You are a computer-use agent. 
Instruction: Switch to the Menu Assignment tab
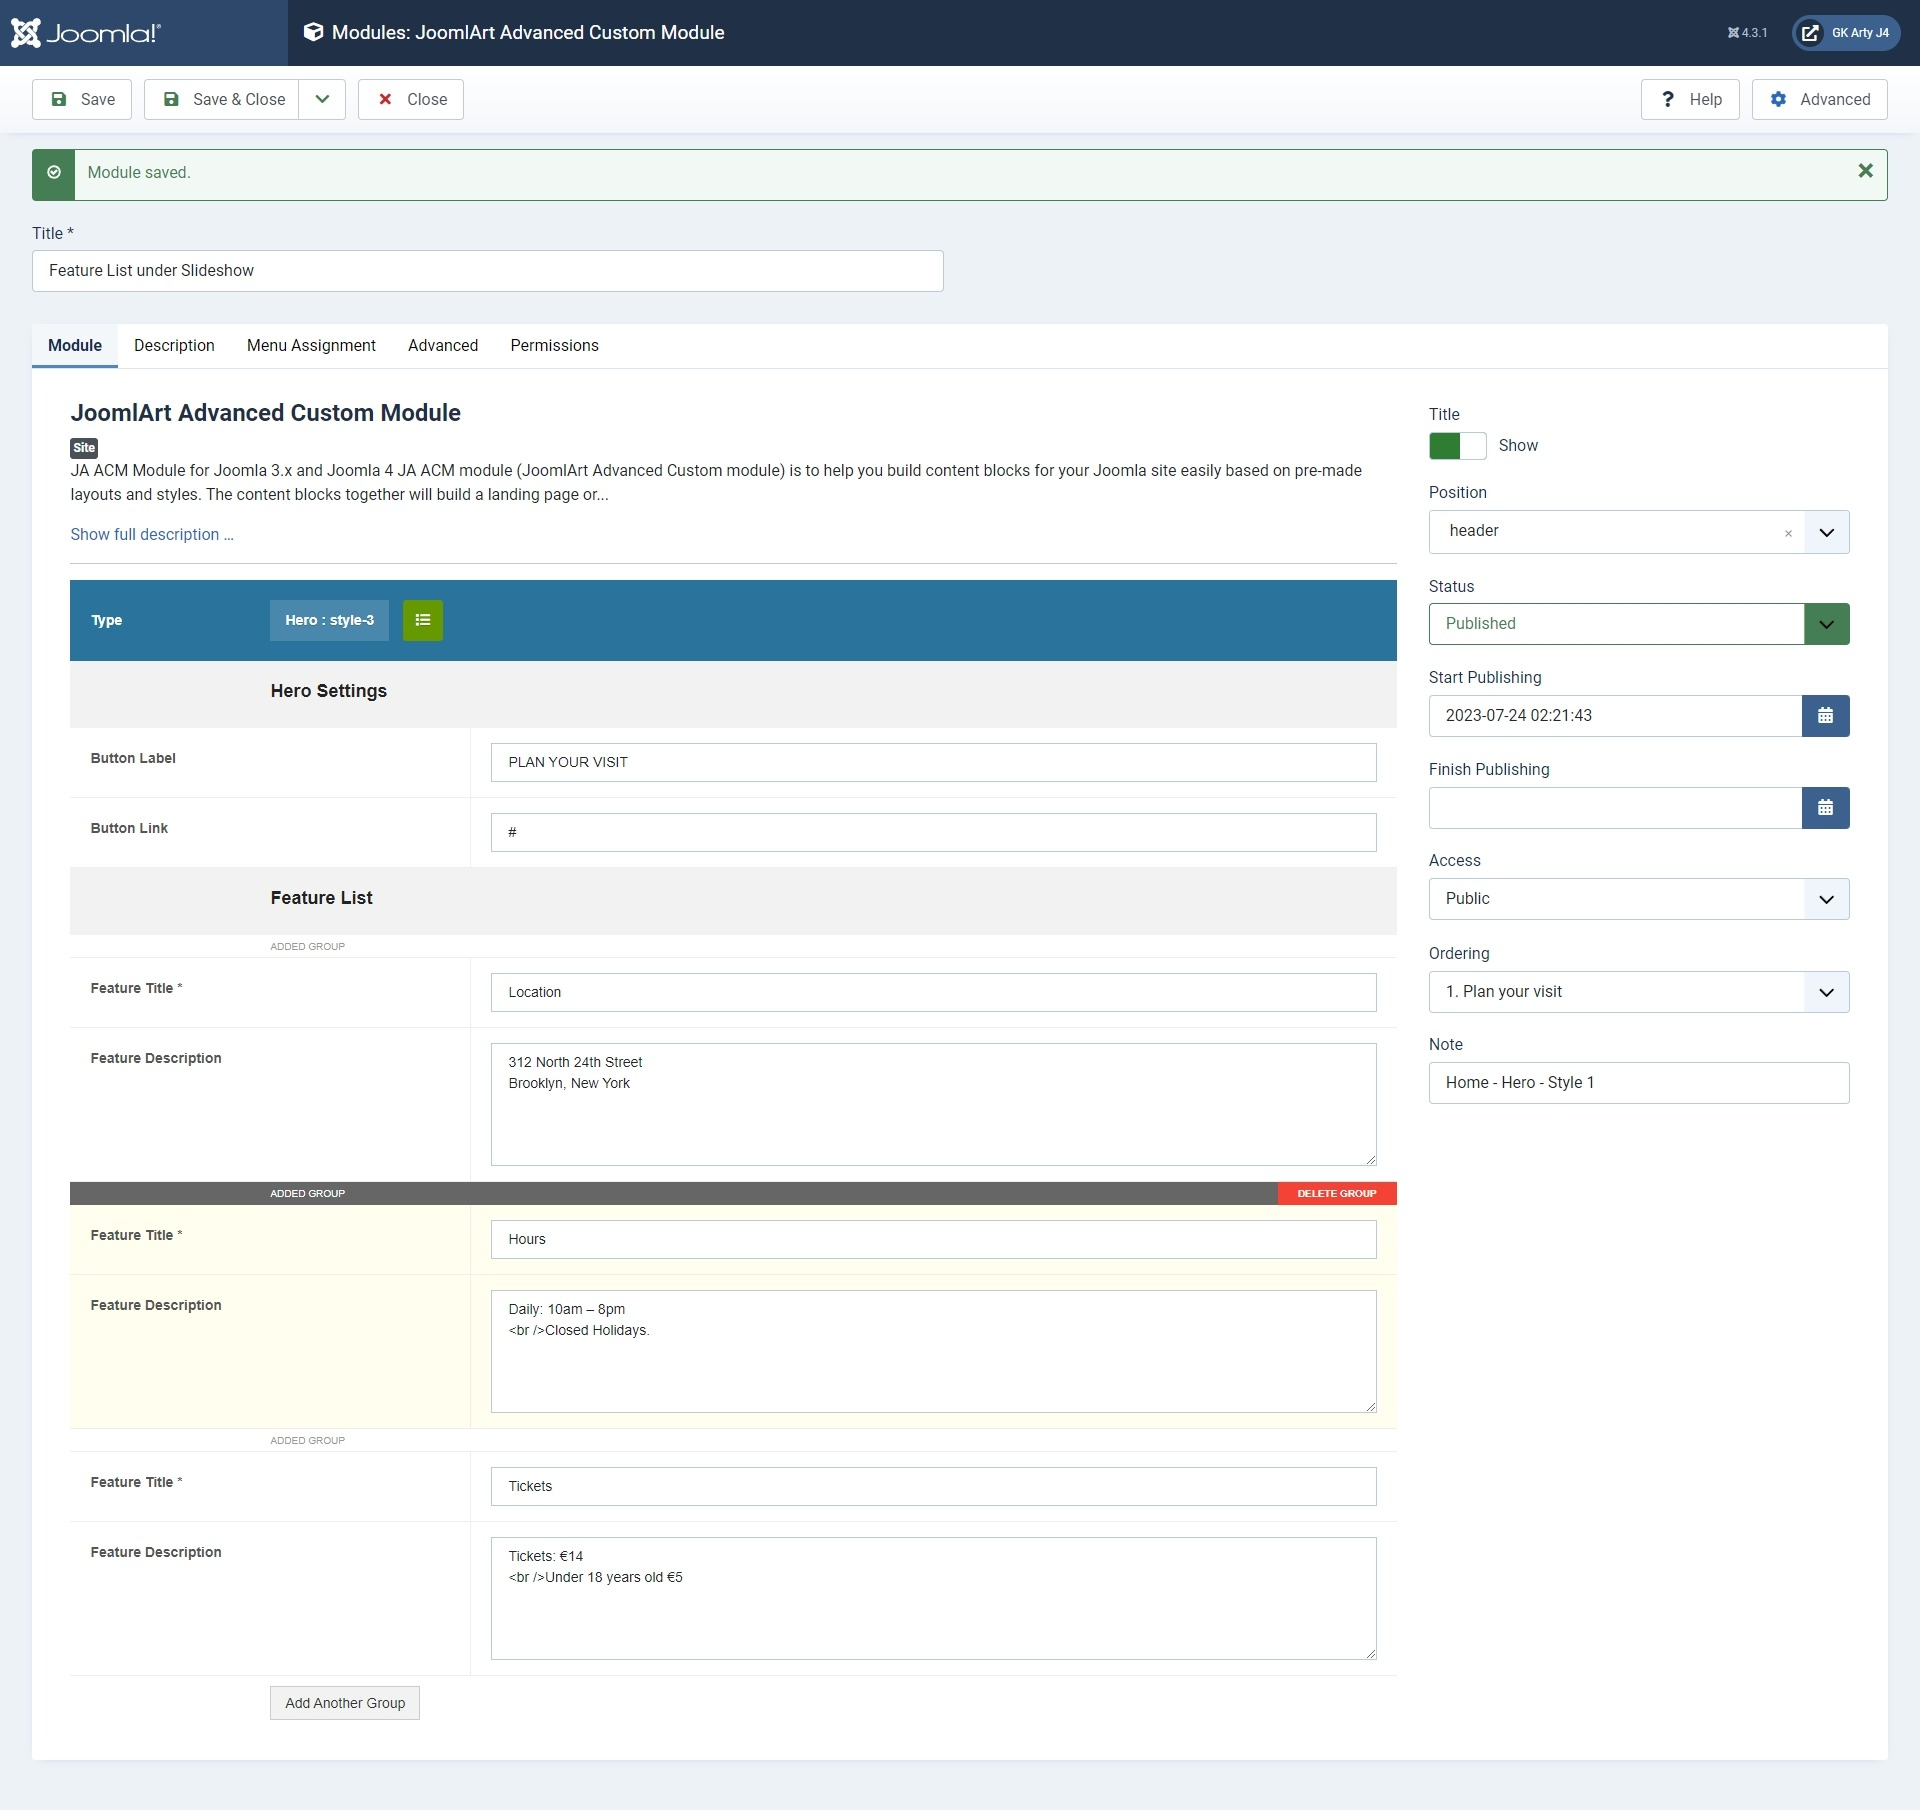tap(311, 345)
